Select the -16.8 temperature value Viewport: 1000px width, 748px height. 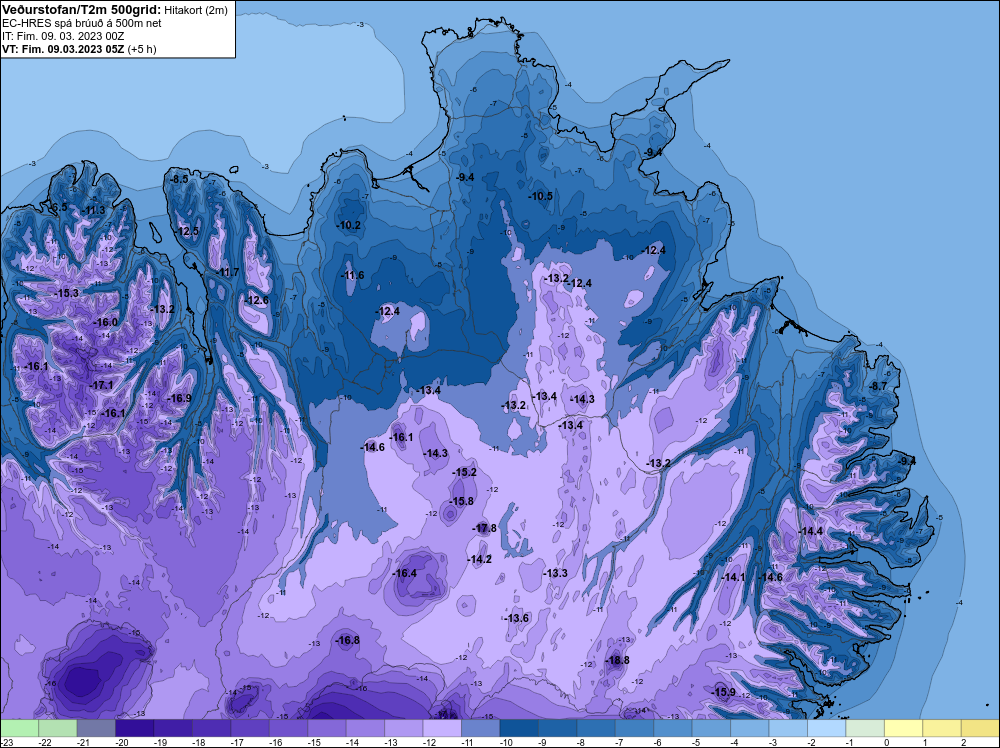(348, 640)
